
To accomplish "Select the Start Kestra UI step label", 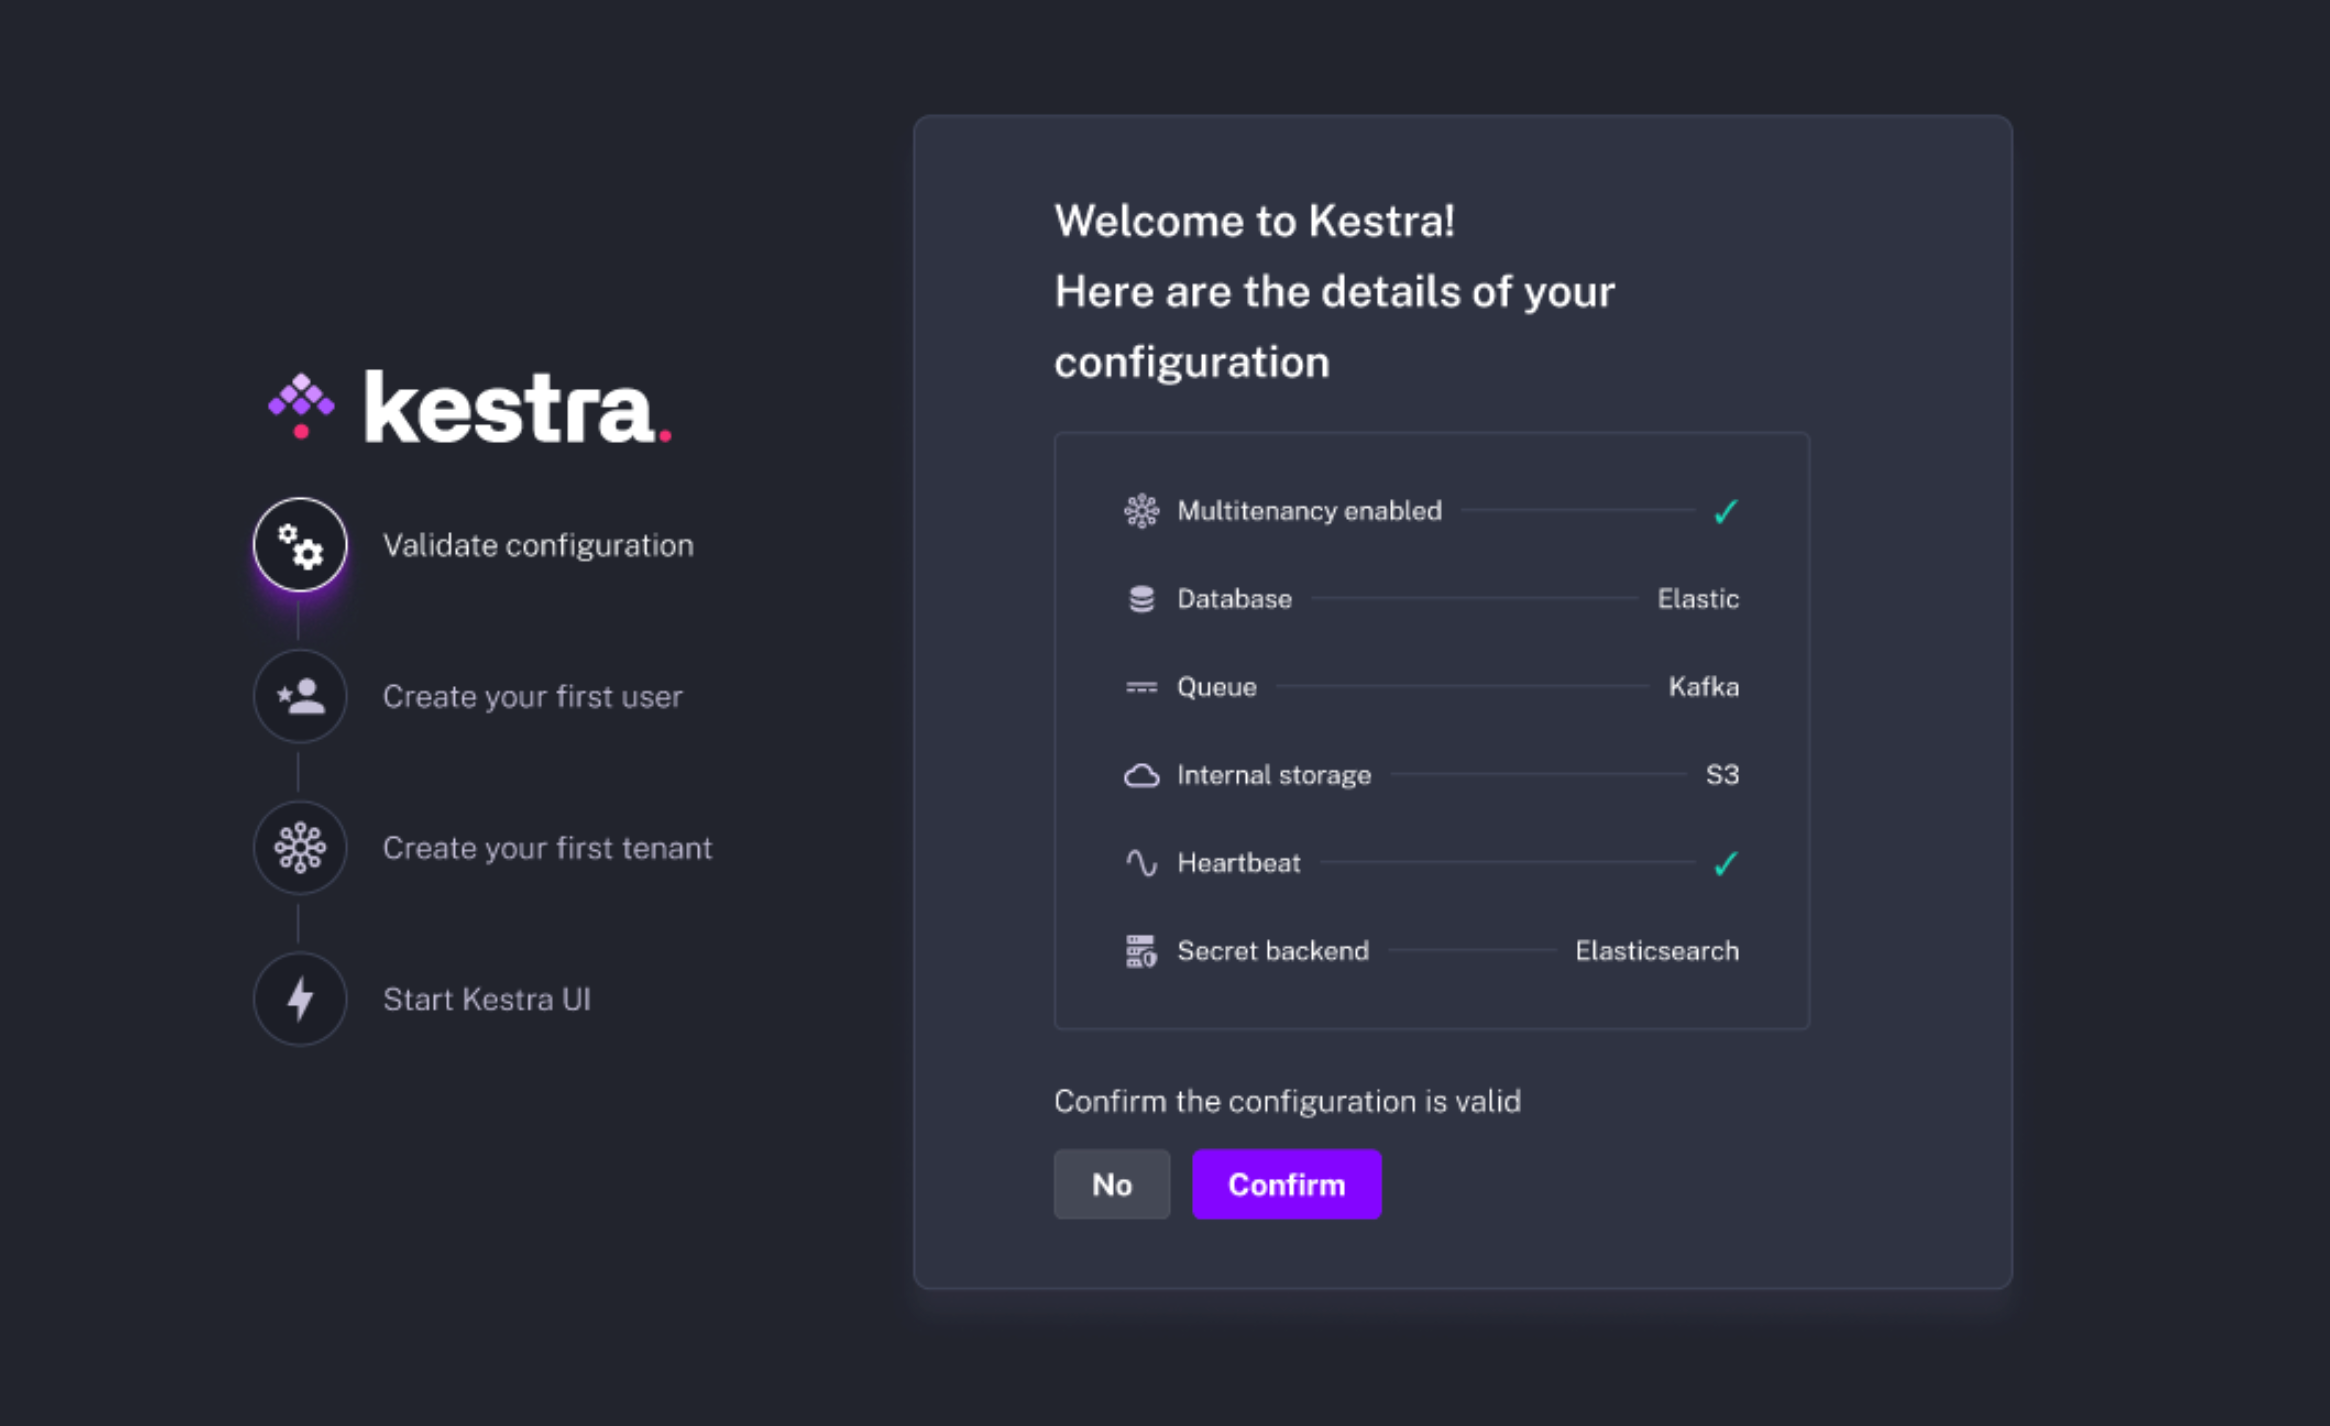I will tap(487, 1000).
